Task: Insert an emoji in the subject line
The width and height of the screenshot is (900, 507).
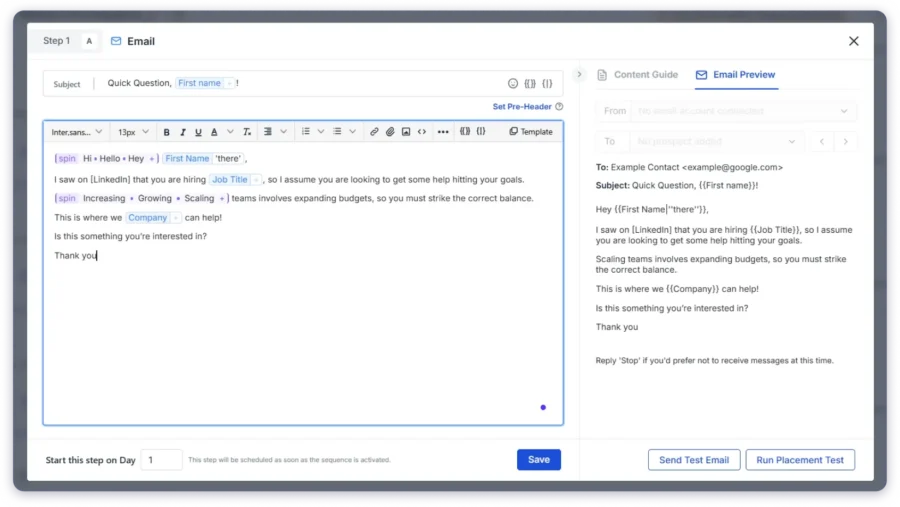Action: 513,84
